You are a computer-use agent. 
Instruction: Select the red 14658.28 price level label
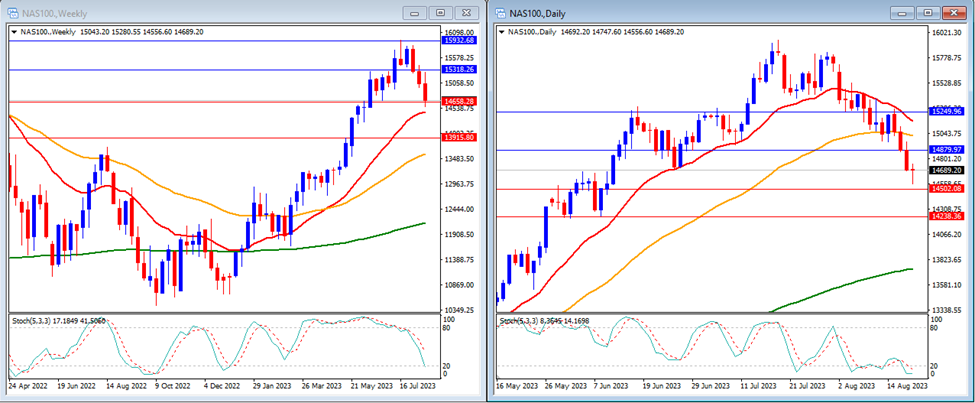click(458, 102)
